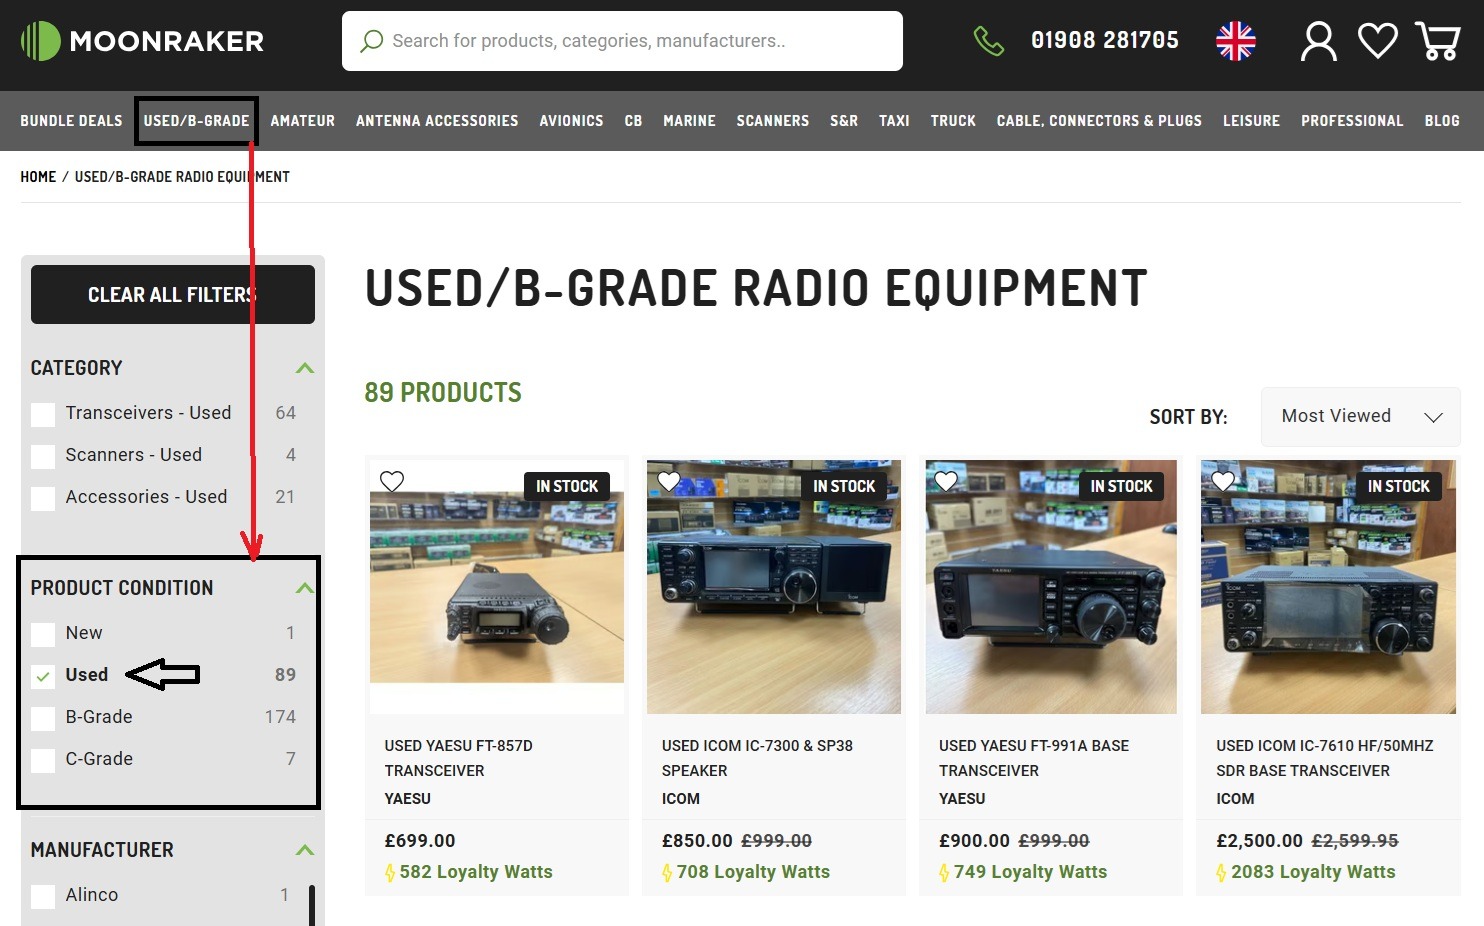1484x926 pixels.
Task: Favorite the Used Yaesu FT-857D heart icon
Action: [x=392, y=482]
